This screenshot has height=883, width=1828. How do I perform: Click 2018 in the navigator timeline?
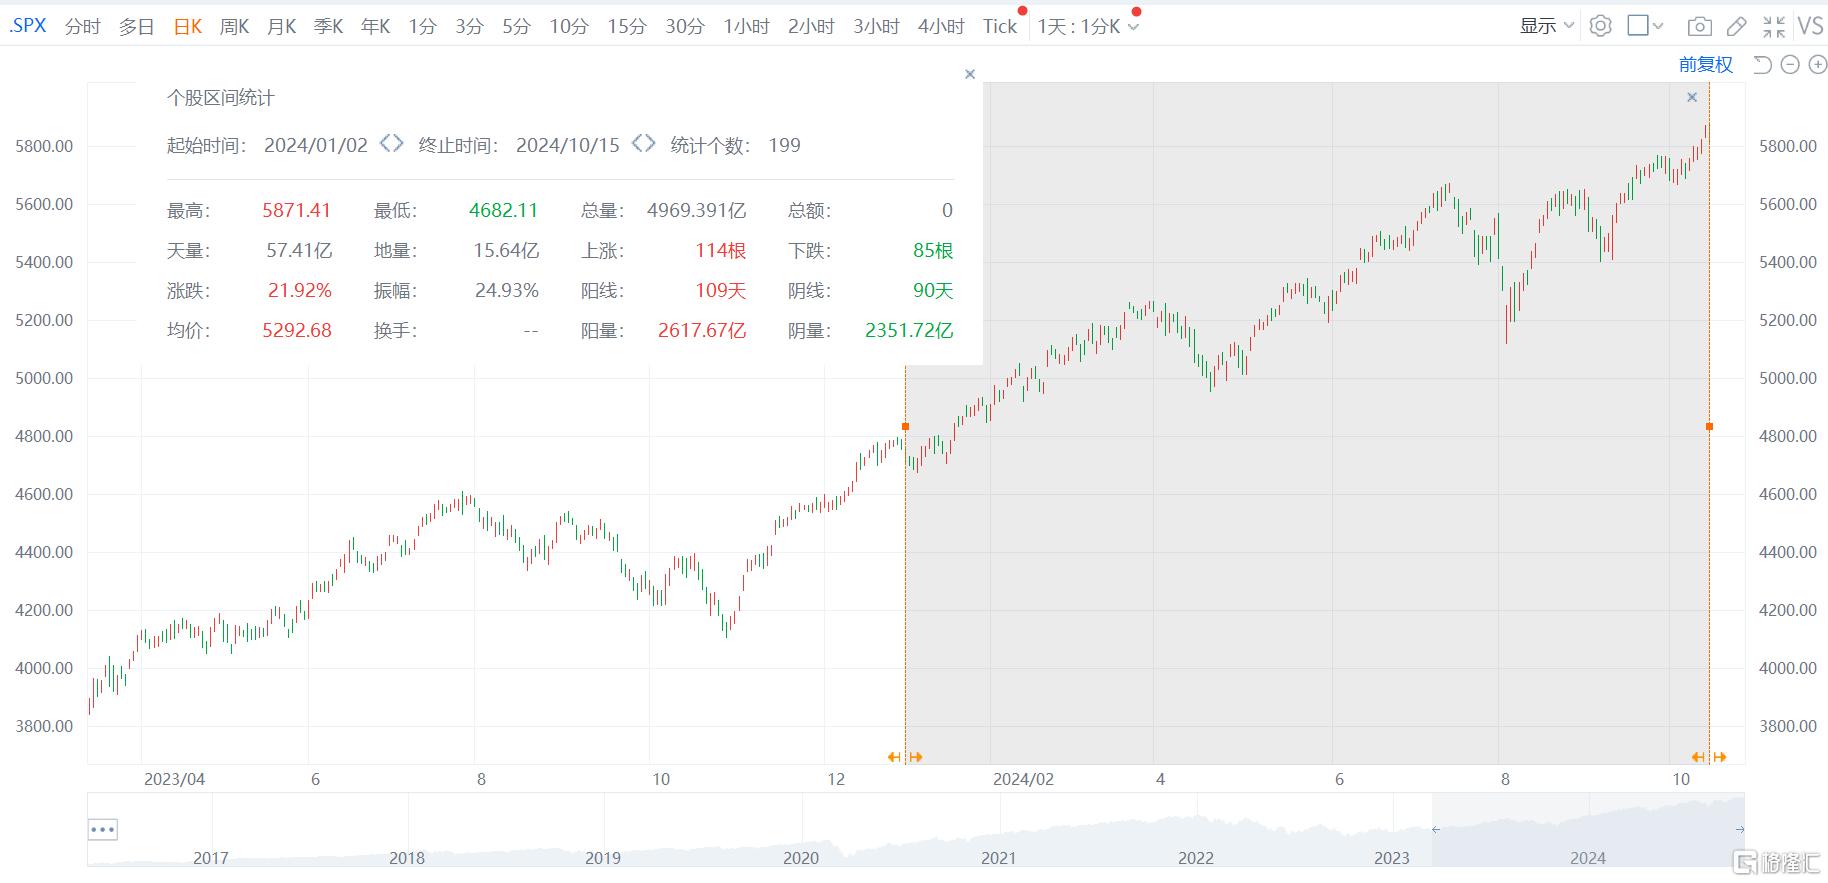[407, 858]
